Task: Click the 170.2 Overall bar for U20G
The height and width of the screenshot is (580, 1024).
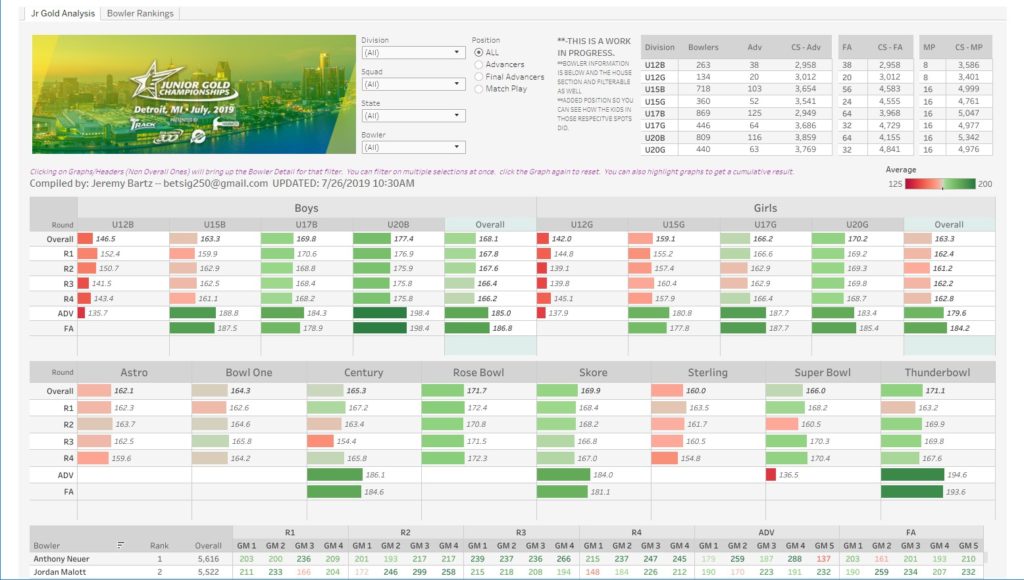Action: tap(828, 239)
